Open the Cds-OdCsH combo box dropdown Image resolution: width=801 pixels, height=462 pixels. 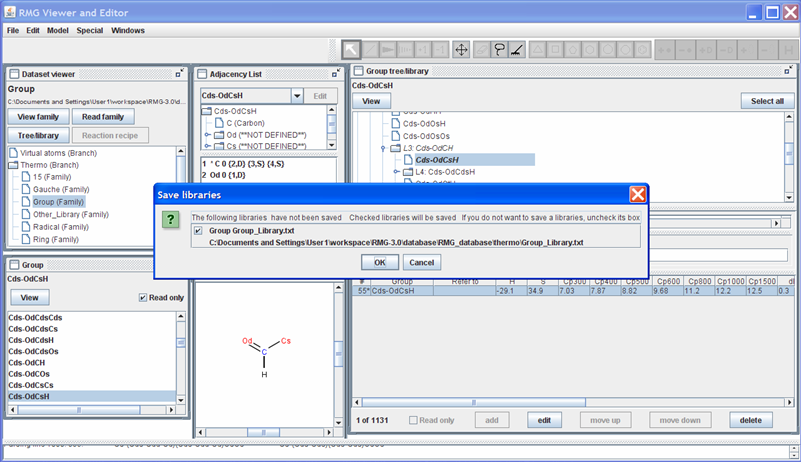click(297, 96)
